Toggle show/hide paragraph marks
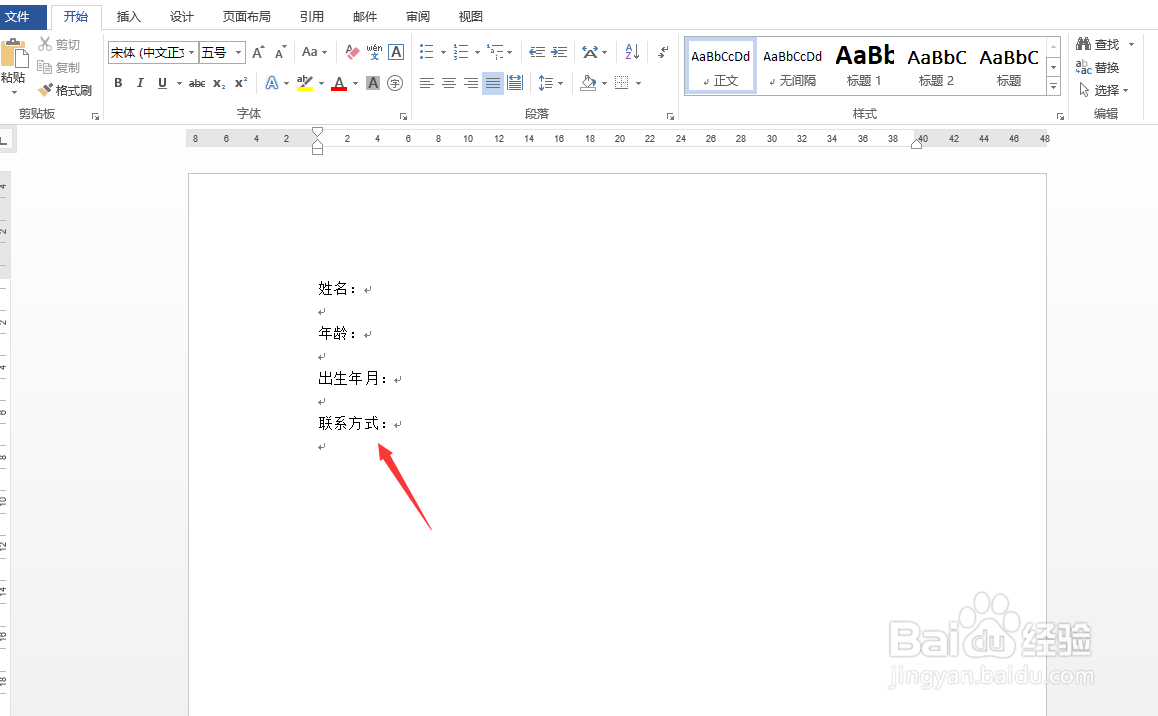 pyautogui.click(x=663, y=51)
